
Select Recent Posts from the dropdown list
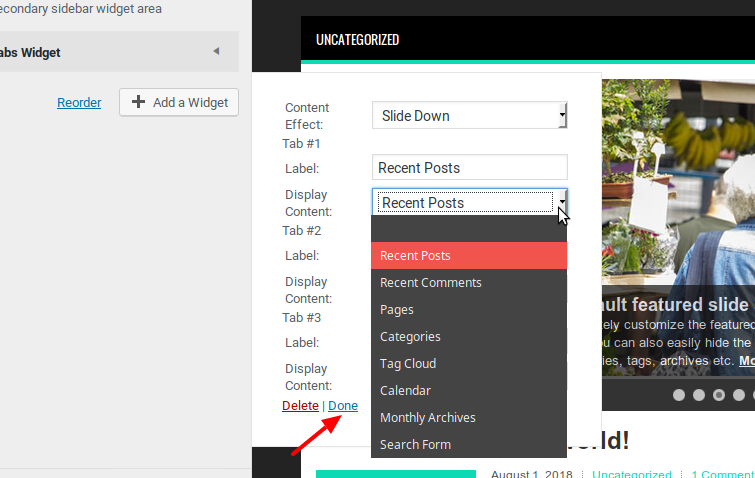[469, 256]
